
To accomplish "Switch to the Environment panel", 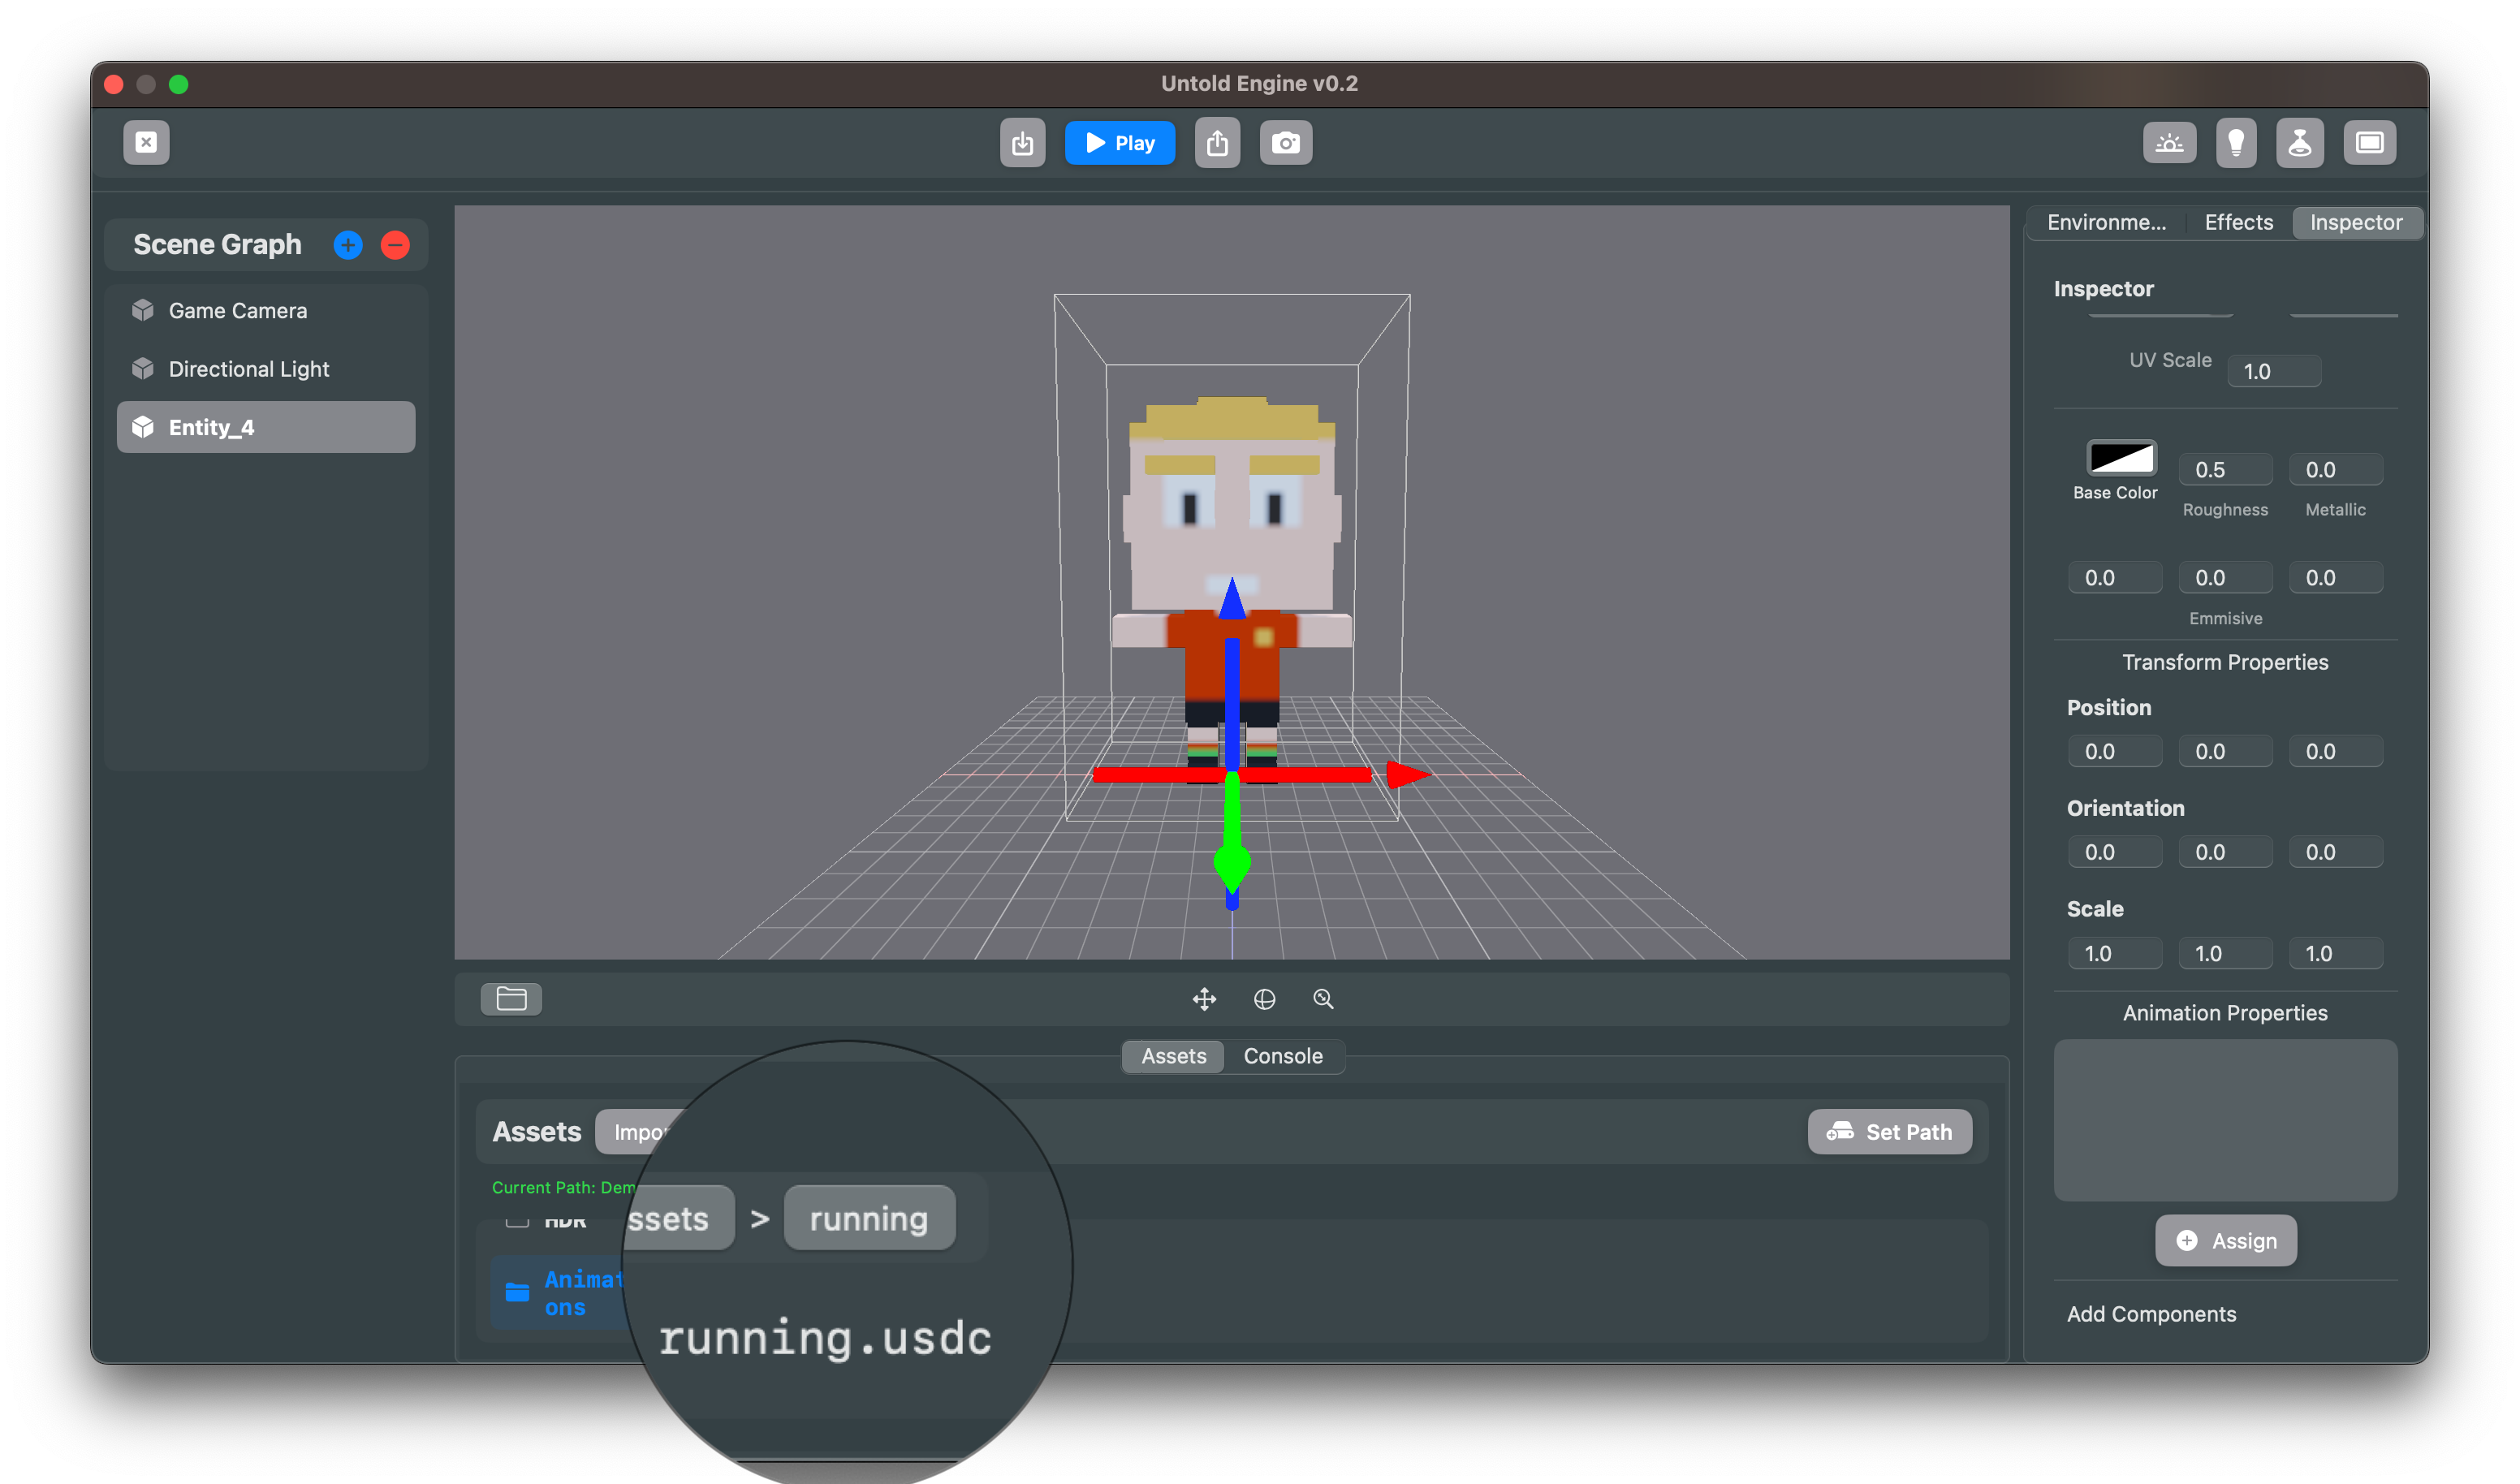I will (x=2107, y=222).
